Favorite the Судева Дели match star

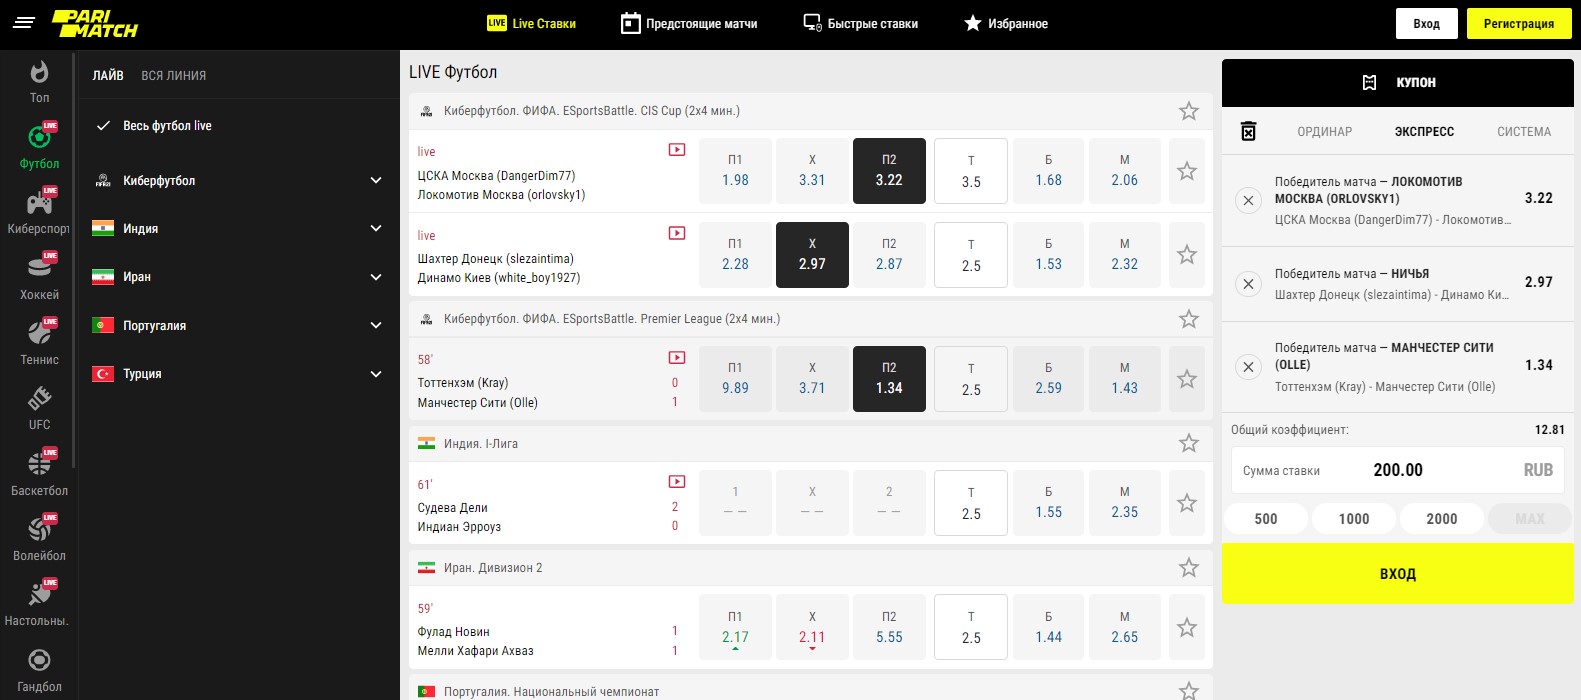coord(1187,503)
